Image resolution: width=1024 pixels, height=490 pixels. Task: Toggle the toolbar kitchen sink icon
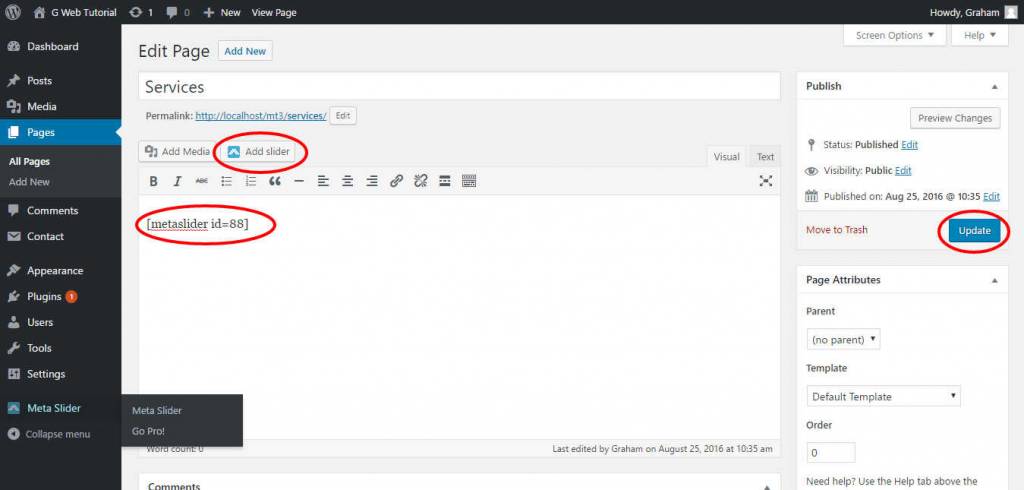tap(469, 181)
